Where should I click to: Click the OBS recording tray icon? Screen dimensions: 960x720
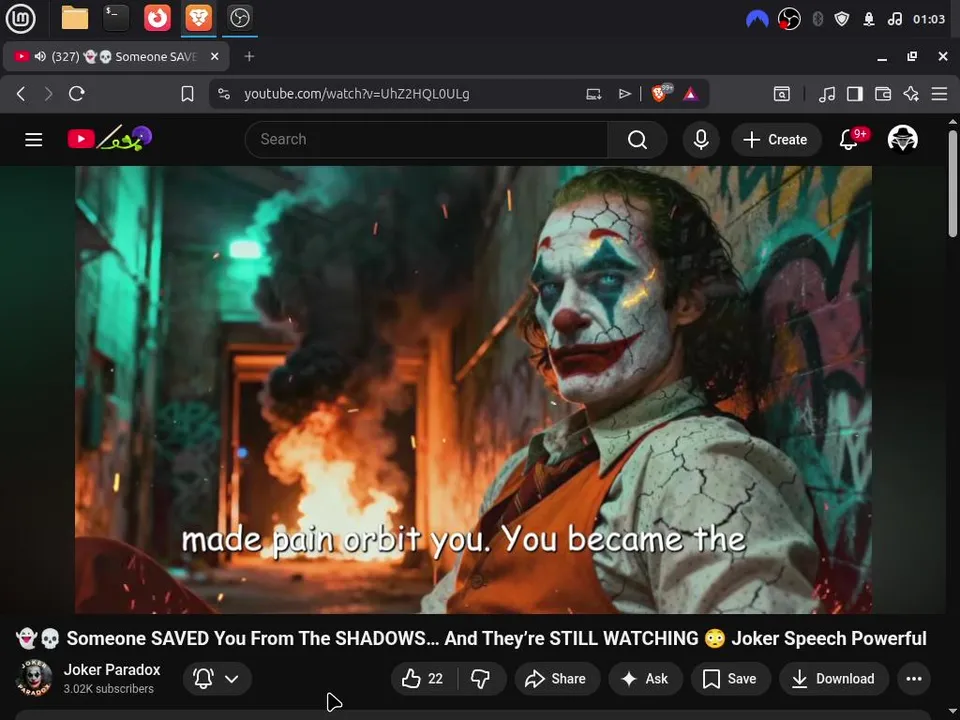click(x=789, y=20)
